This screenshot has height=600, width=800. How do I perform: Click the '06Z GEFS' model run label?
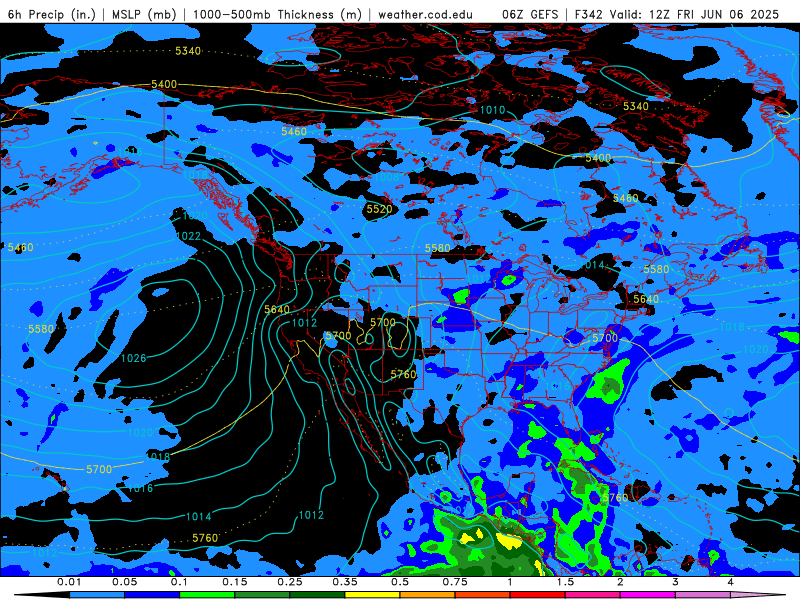[531, 14]
